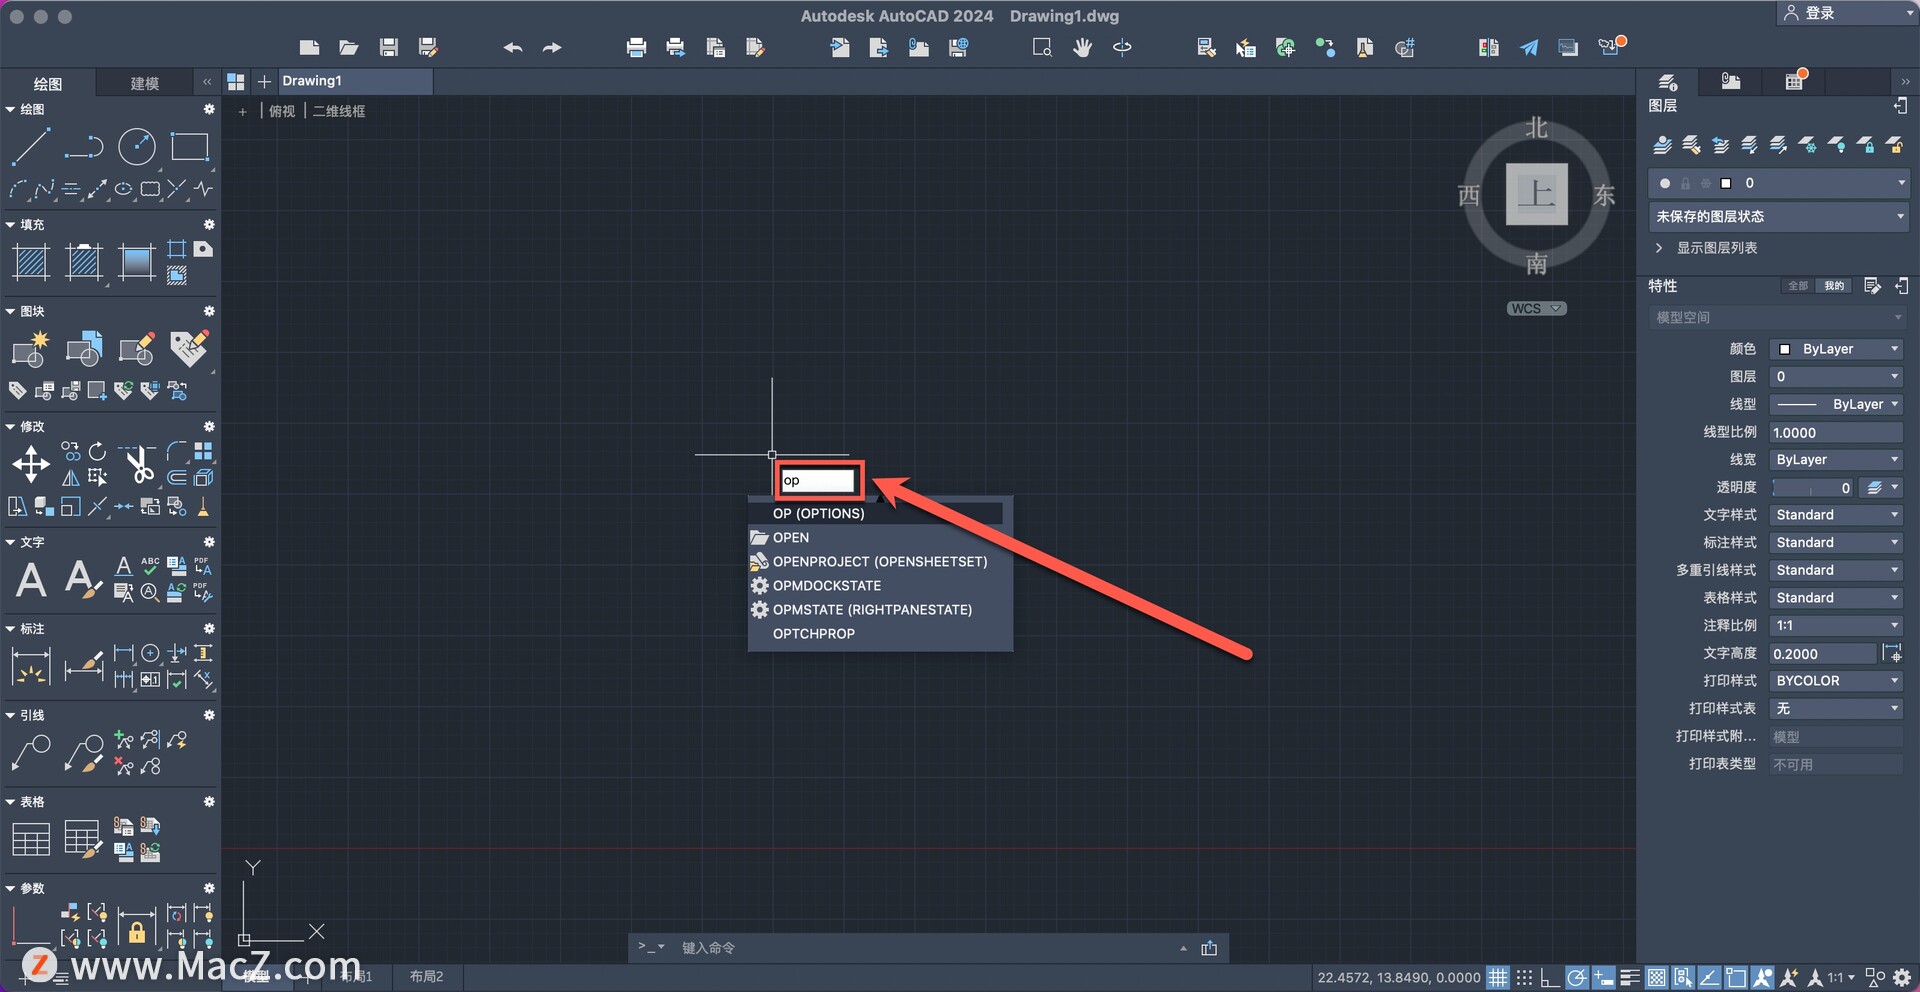Click the 俯视 view label

282,111
